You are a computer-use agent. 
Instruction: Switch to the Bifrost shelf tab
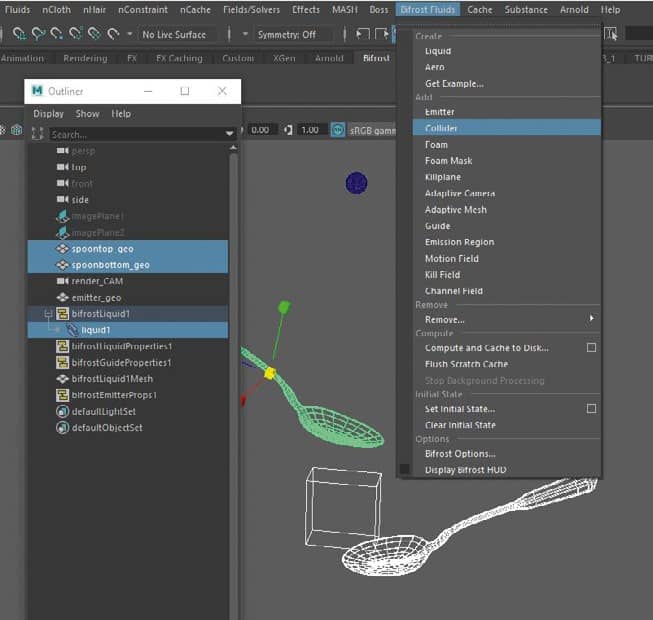(x=376, y=58)
